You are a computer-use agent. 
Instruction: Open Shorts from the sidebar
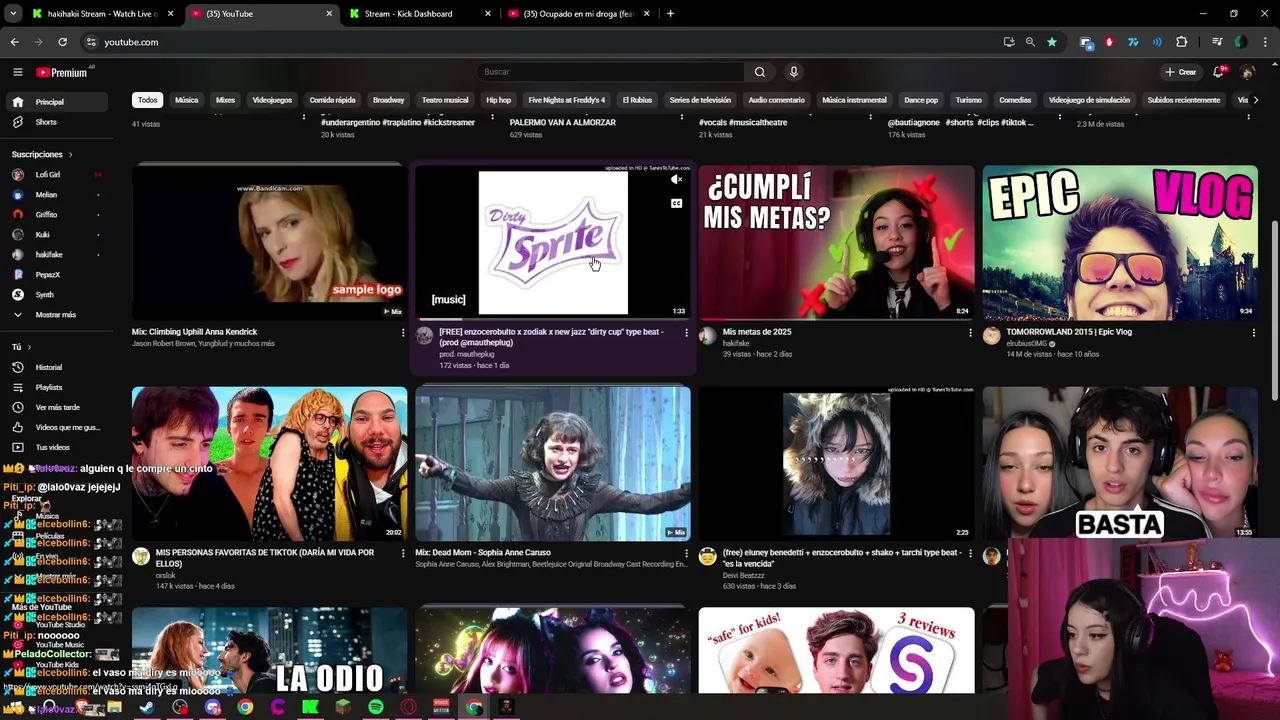[x=58, y=122]
